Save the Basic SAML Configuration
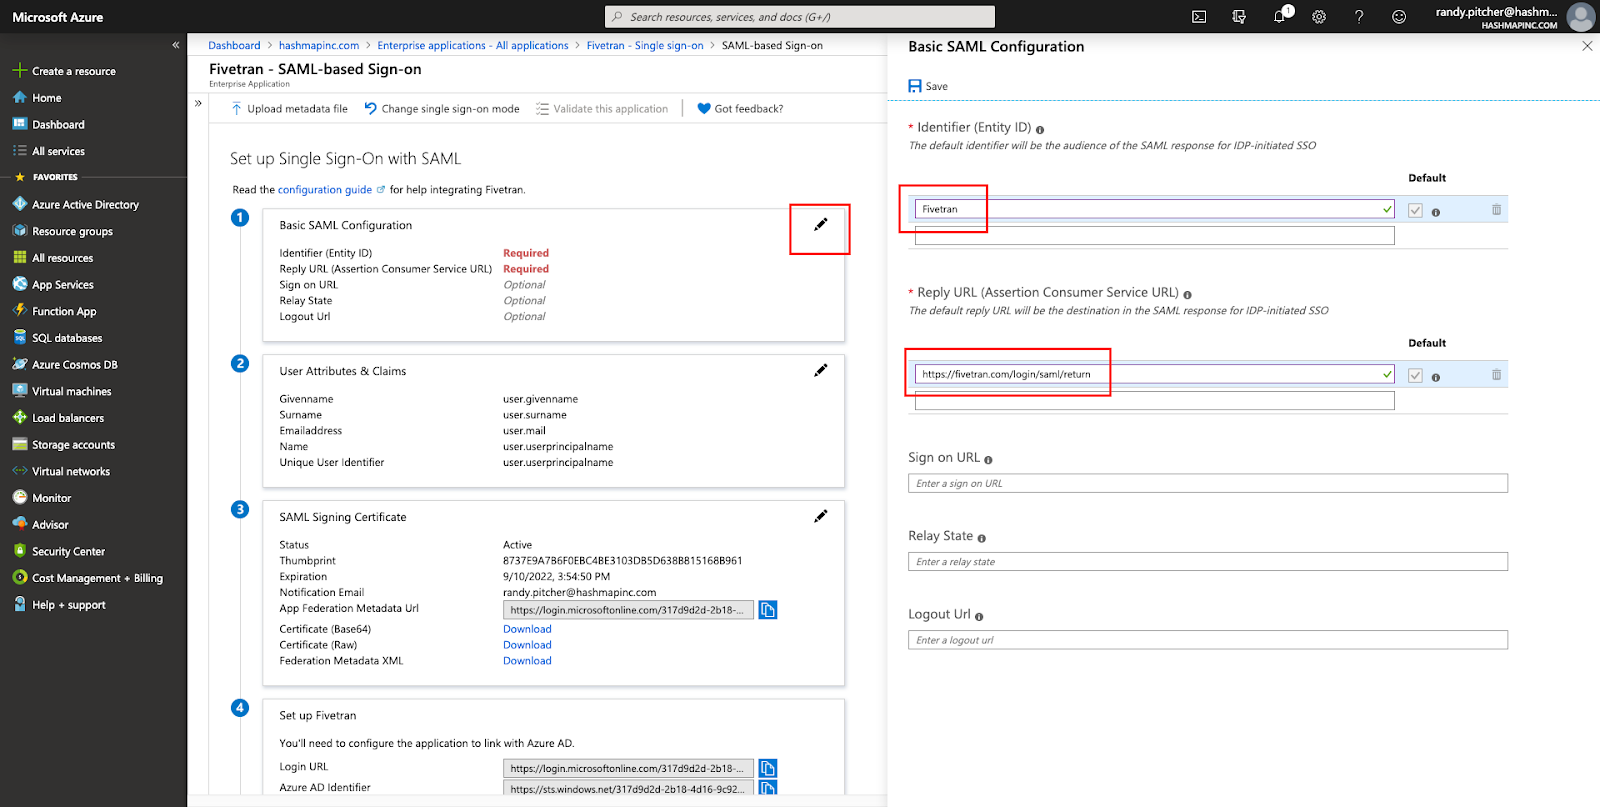 point(928,86)
